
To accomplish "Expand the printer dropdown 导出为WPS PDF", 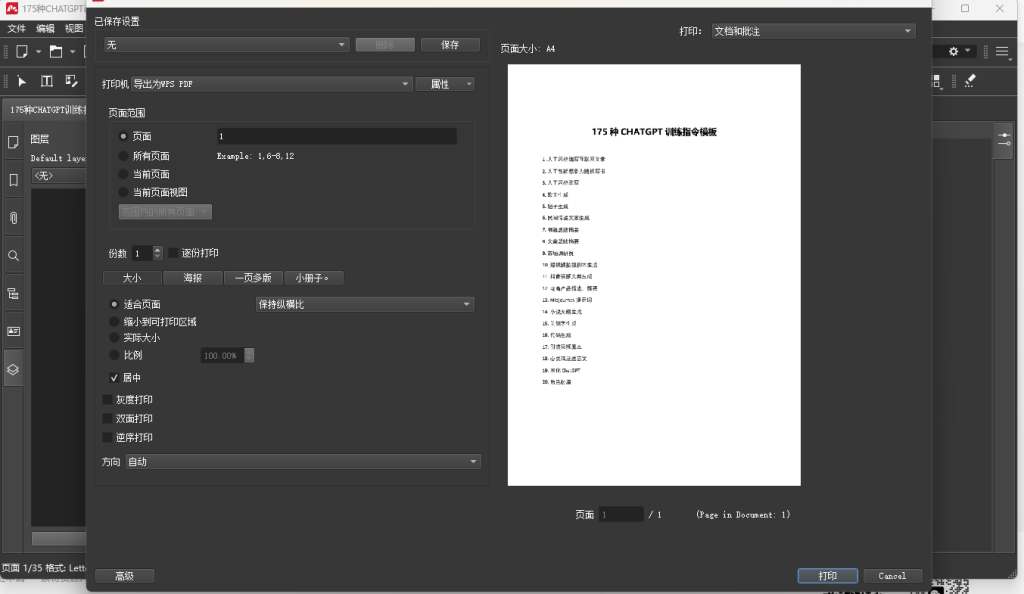I will click(x=272, y=84).
